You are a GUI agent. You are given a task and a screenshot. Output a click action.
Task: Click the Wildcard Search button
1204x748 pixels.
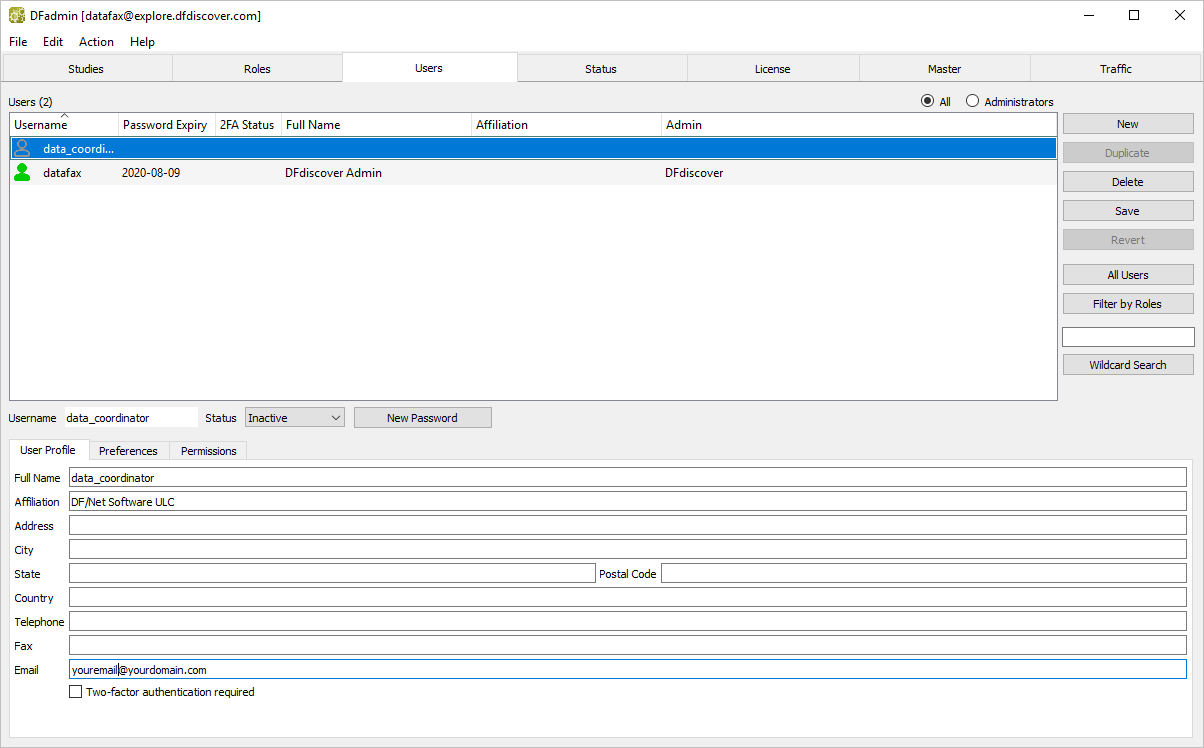pyautogui.click(x=1127, y=365)
